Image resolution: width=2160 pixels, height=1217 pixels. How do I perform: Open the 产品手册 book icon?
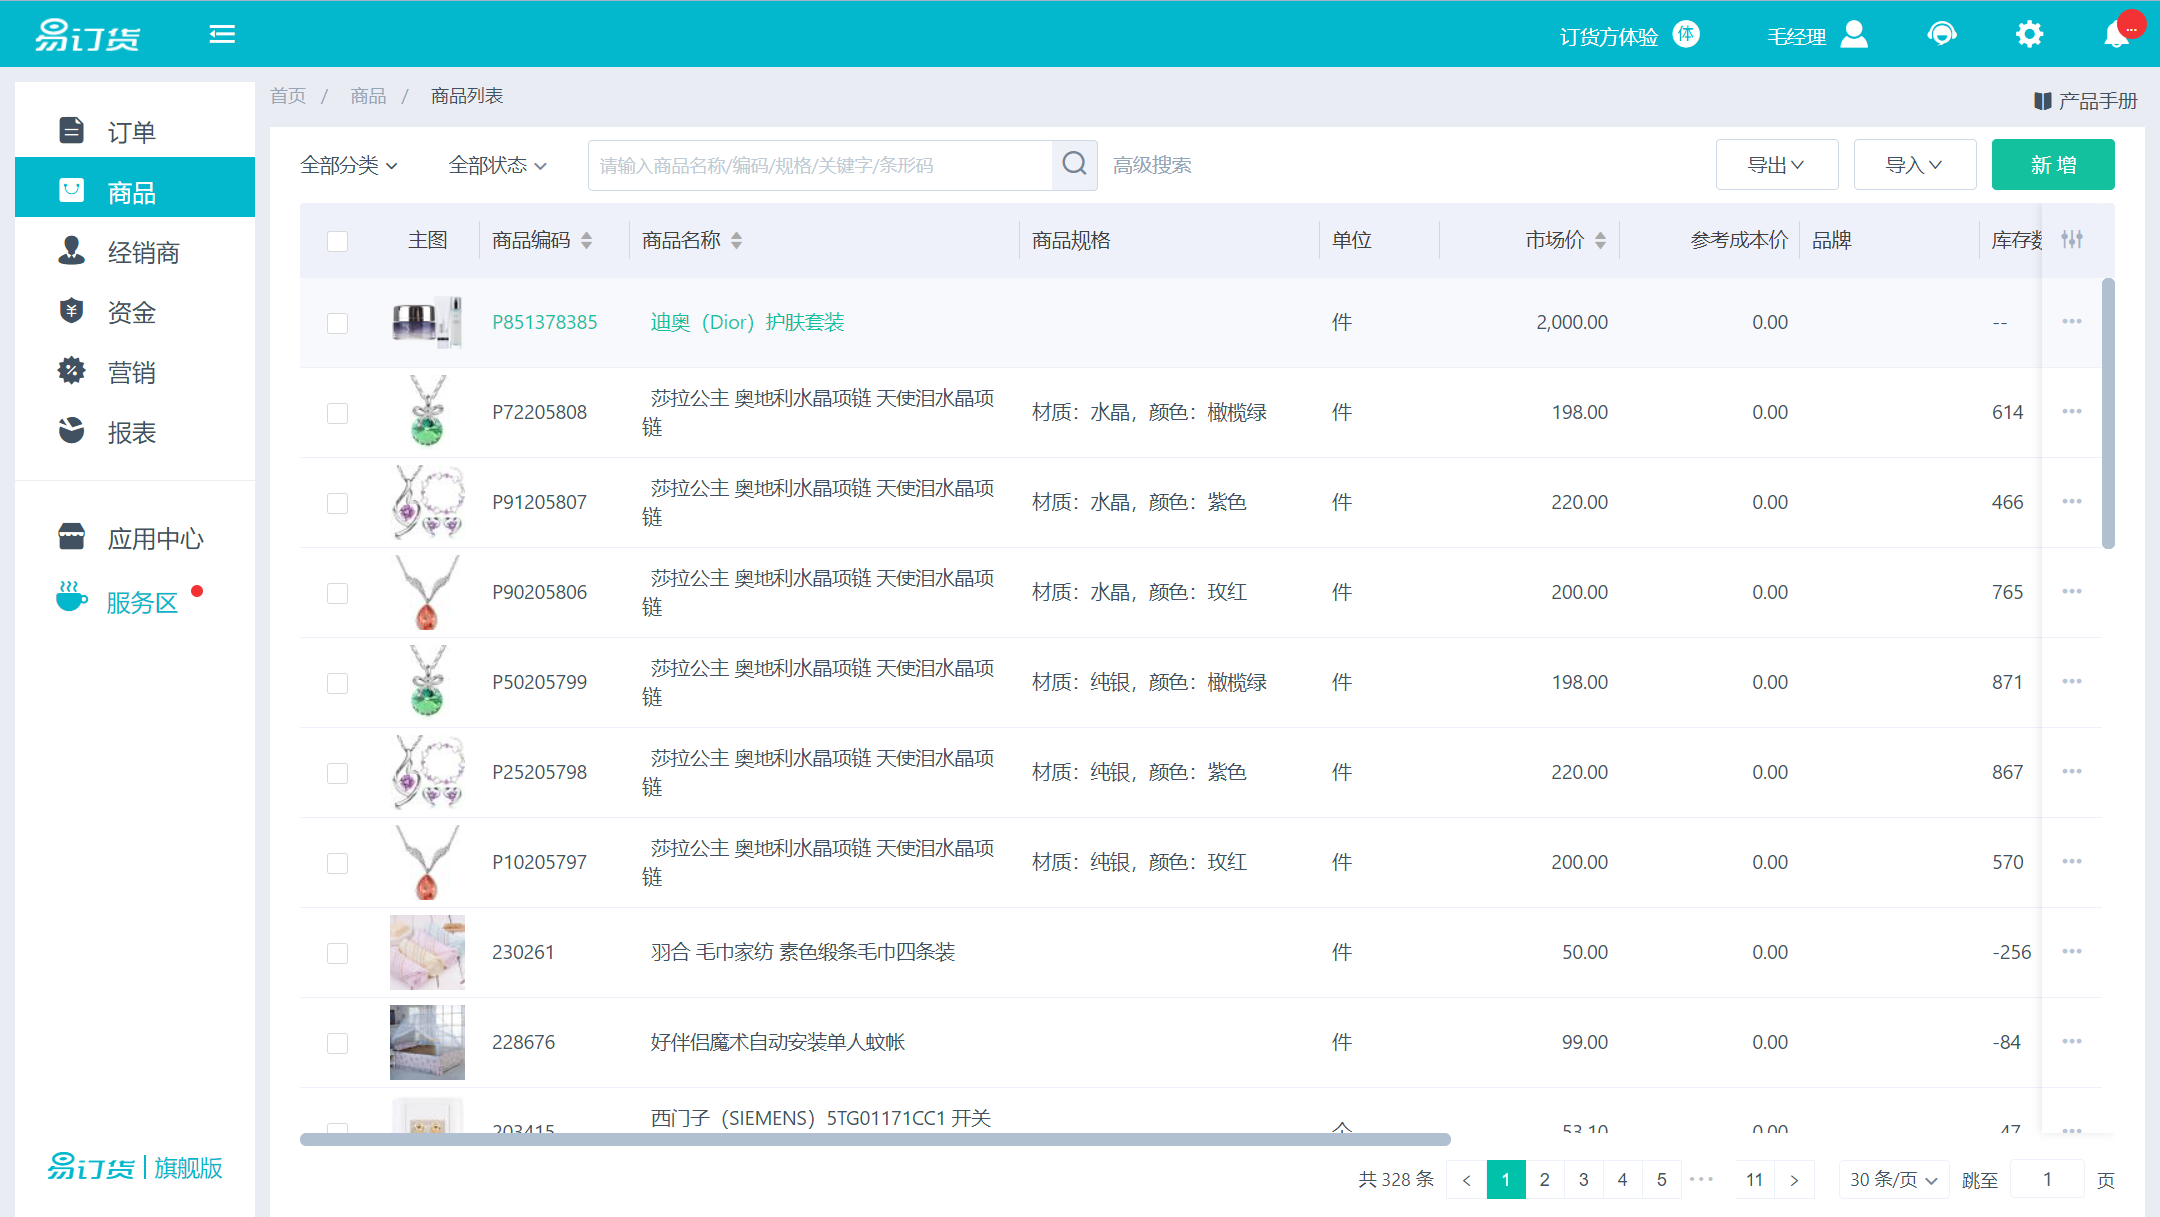coord(2043,101)
